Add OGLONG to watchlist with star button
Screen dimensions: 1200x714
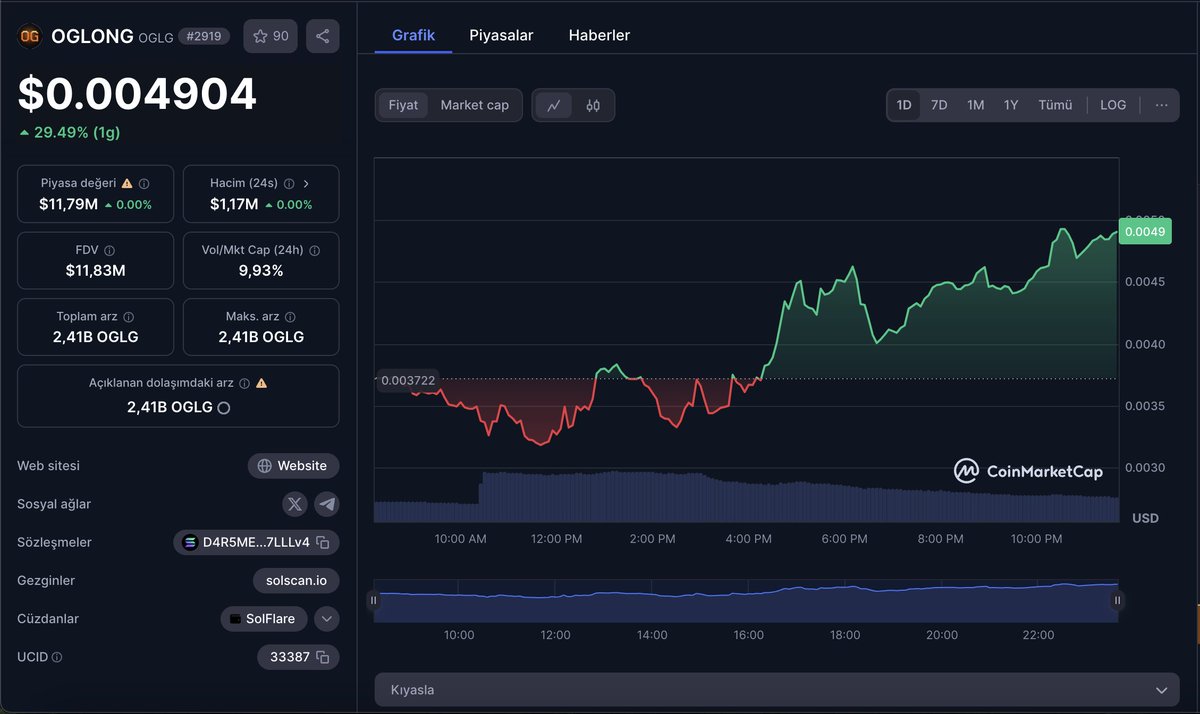point(270,36)
